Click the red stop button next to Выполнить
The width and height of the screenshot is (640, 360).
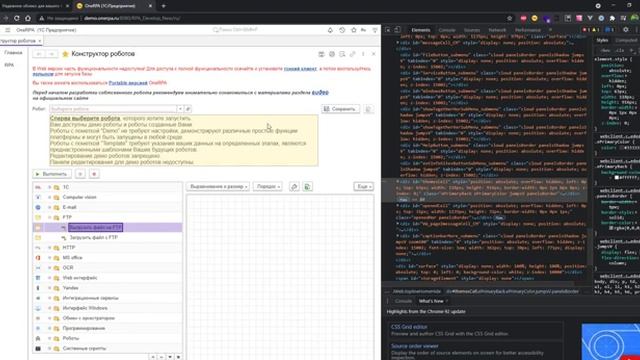tap(94, 174)
